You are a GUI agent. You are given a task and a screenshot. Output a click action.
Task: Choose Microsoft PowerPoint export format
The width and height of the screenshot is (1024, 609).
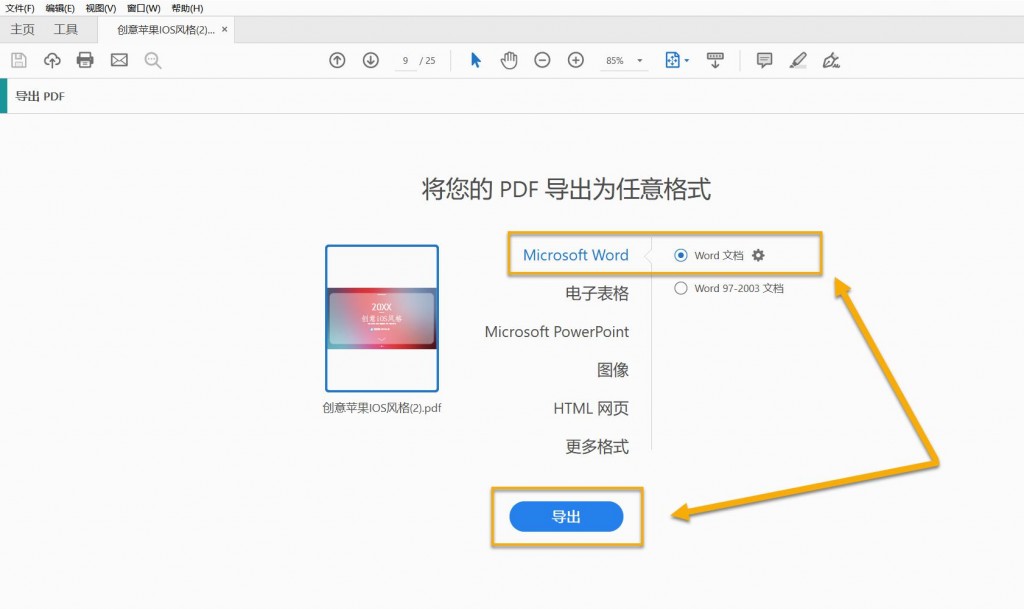pyautogui.click(x=556, y=332)
